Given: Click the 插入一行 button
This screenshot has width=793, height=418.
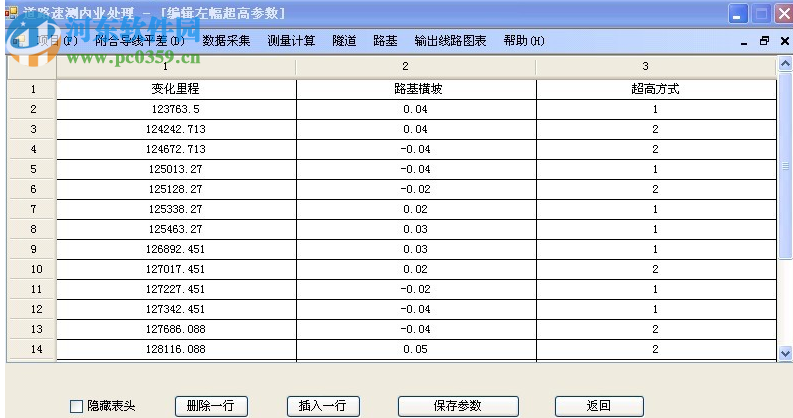Looking at the screenshot, I should coord(323,406).
